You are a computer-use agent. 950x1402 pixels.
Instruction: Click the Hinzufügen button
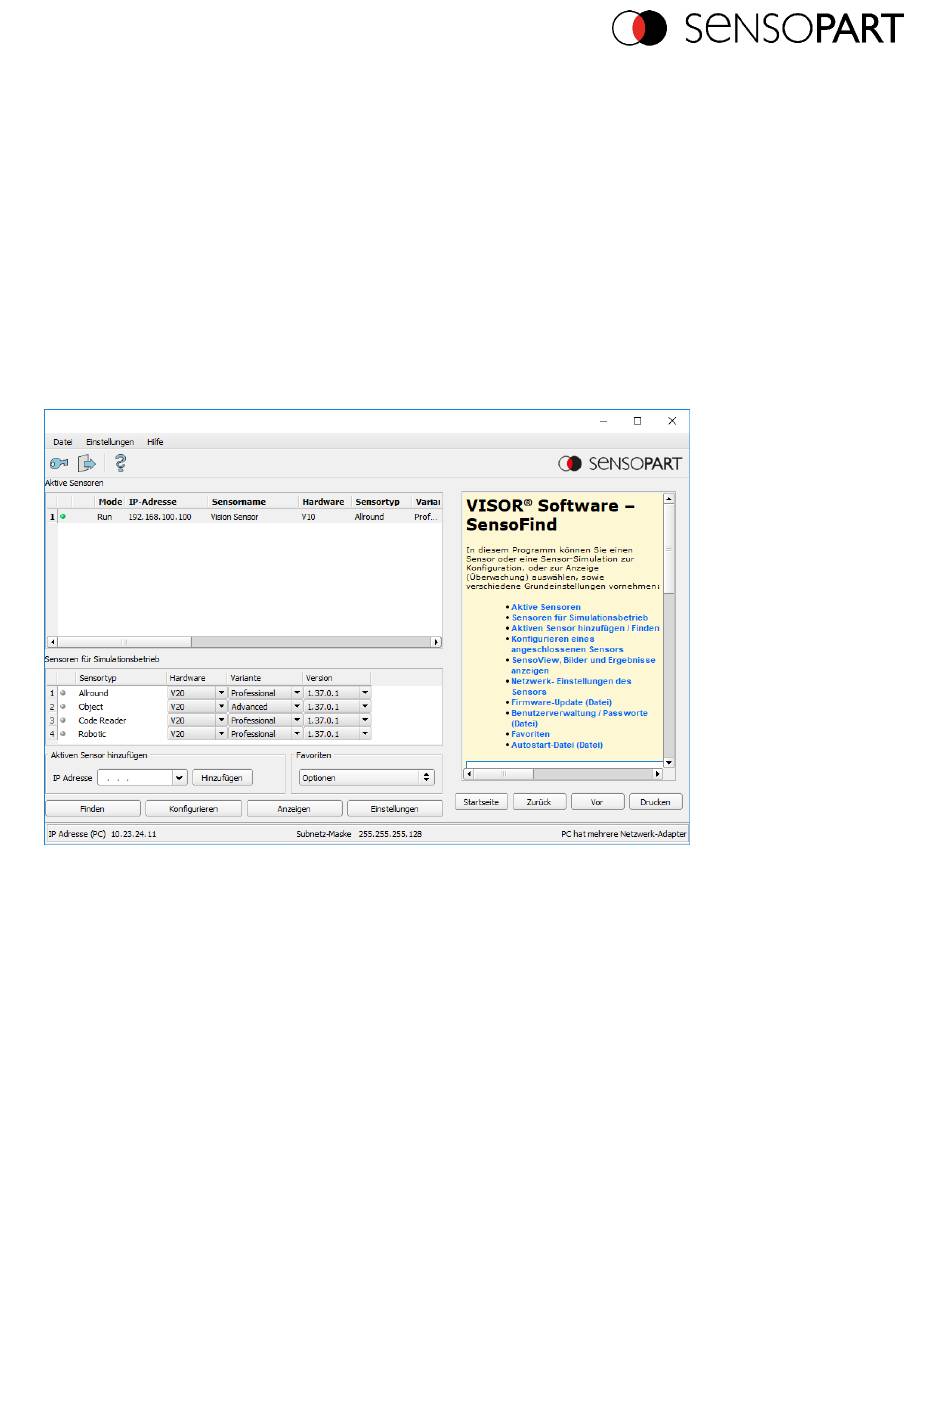coord(222,778)
